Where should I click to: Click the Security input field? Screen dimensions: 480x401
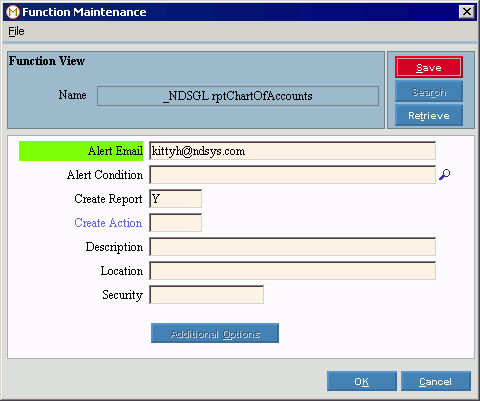[207, 295]
